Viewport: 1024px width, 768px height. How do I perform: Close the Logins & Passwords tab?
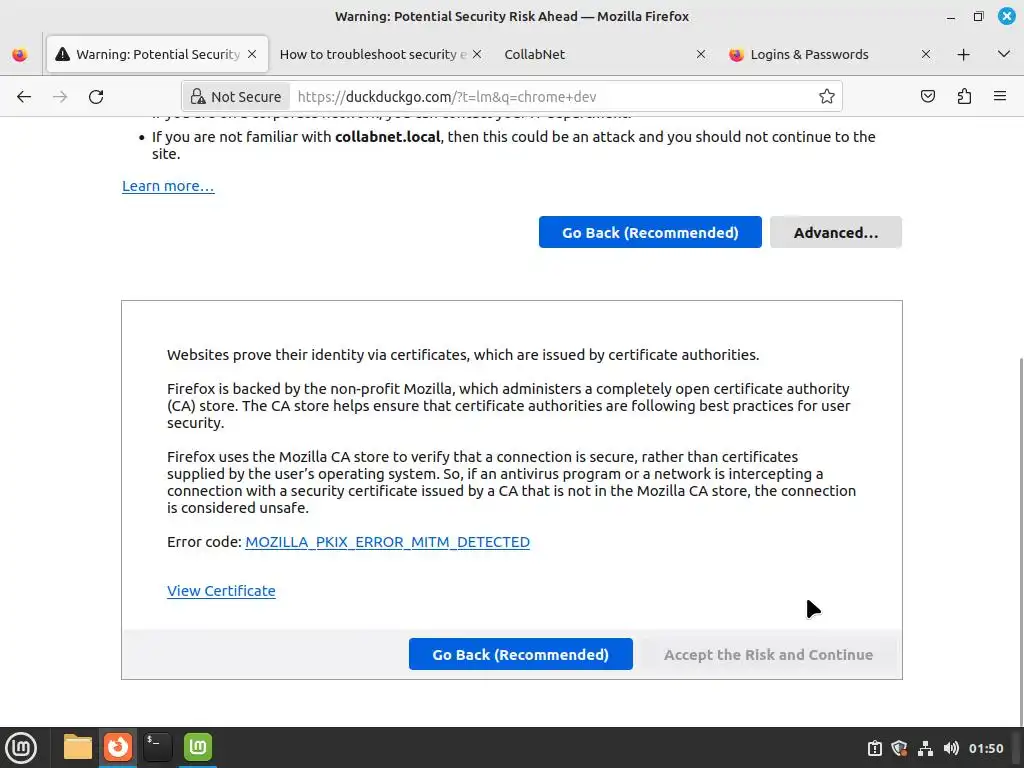click(925, 54)
